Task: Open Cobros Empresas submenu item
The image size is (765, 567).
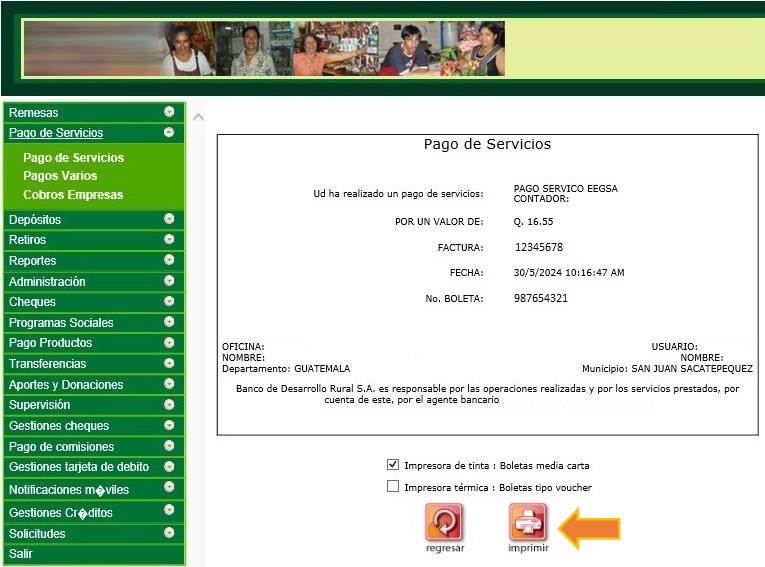Action: 73,195
